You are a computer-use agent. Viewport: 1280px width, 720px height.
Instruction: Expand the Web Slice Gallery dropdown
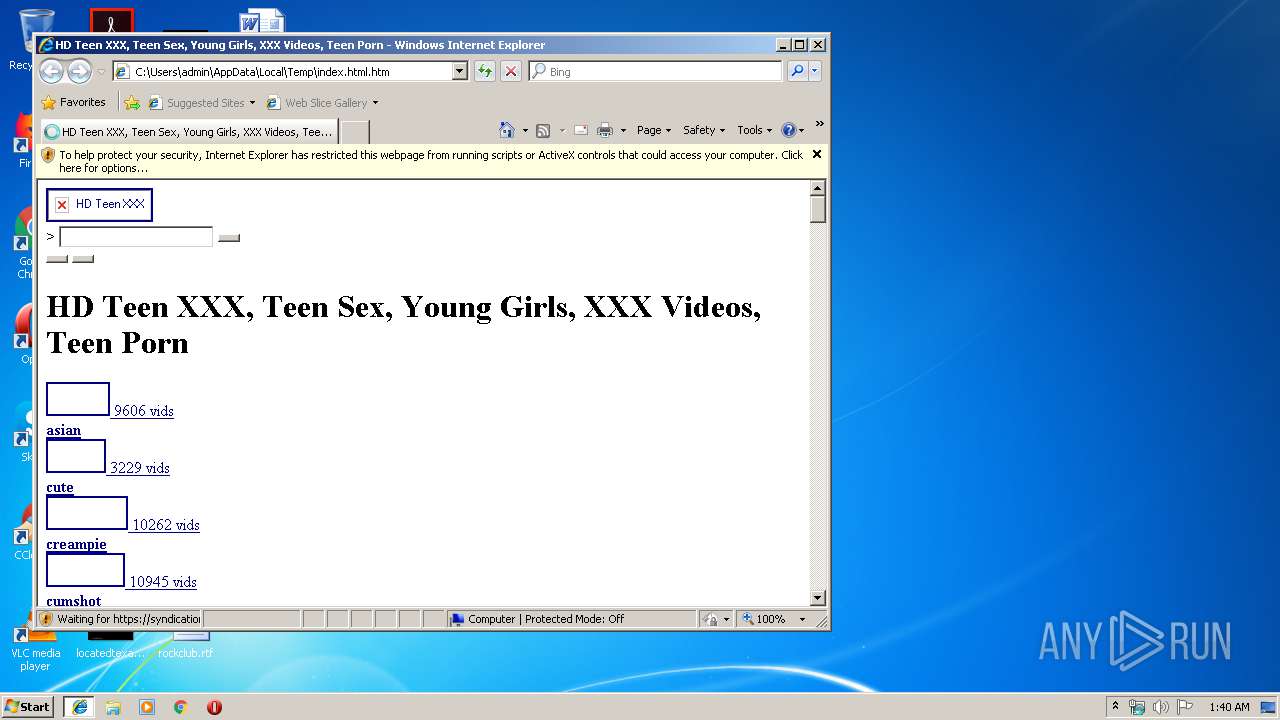pyautogui.click(x=375, y=103)
